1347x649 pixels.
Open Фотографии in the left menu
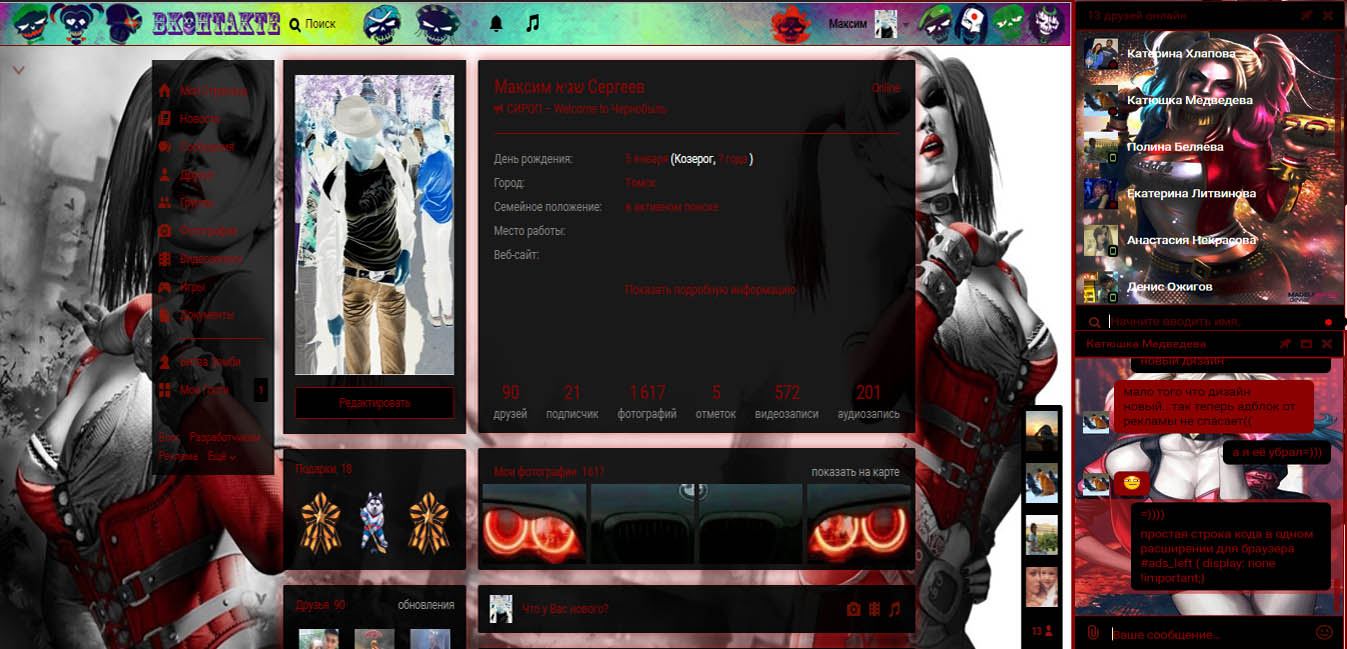click(200, 231)
